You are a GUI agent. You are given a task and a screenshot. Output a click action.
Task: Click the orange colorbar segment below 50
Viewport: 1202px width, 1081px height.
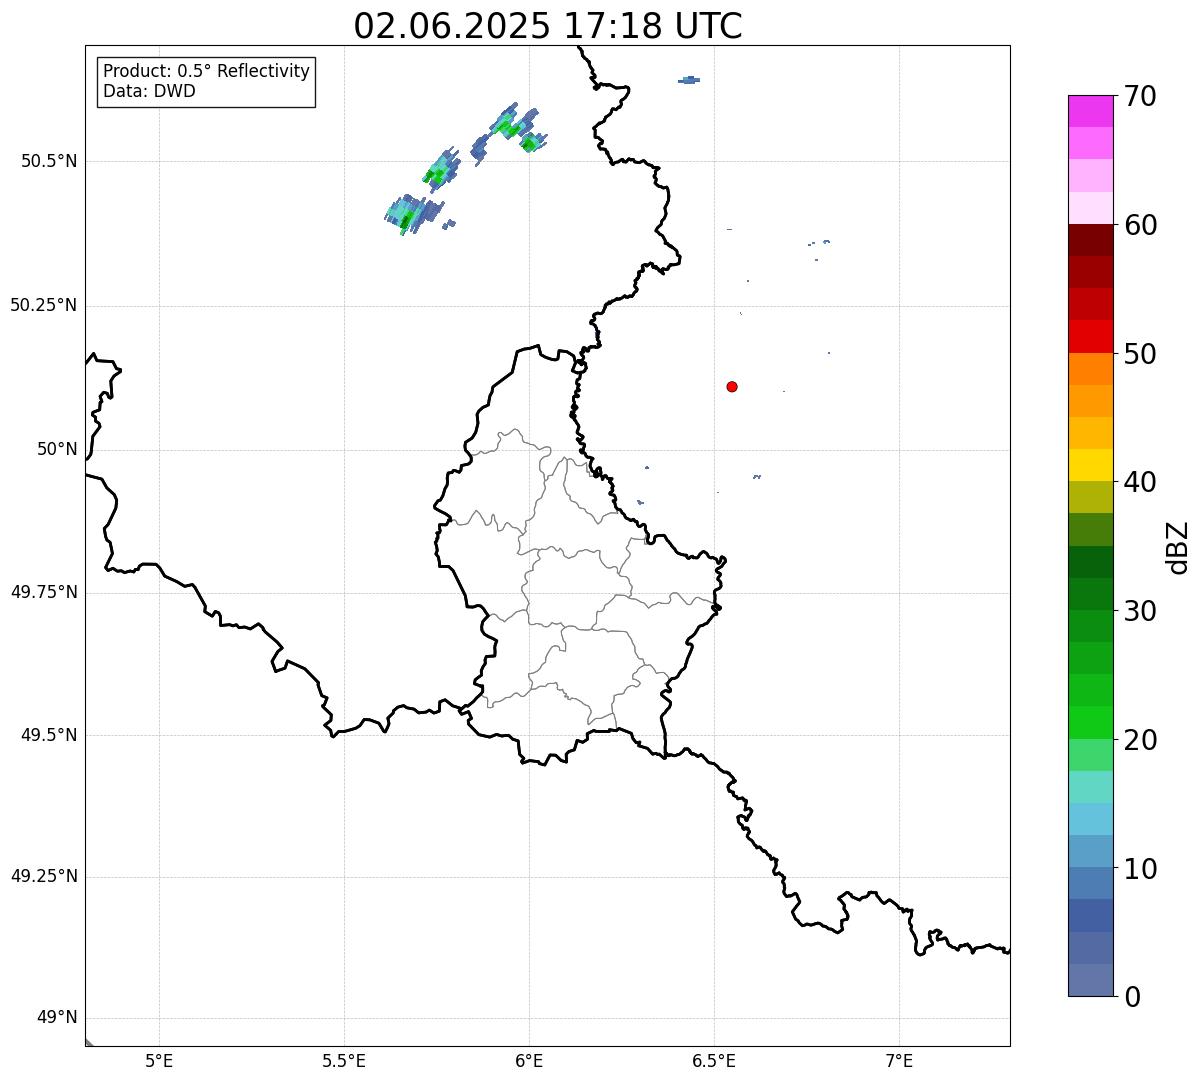coord(1090,369)
